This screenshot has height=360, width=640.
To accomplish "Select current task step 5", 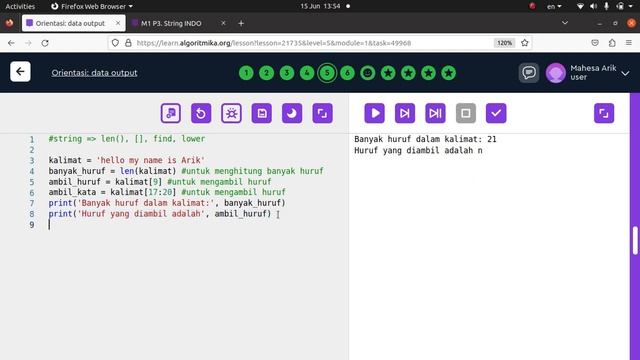I will pos(327,73).
